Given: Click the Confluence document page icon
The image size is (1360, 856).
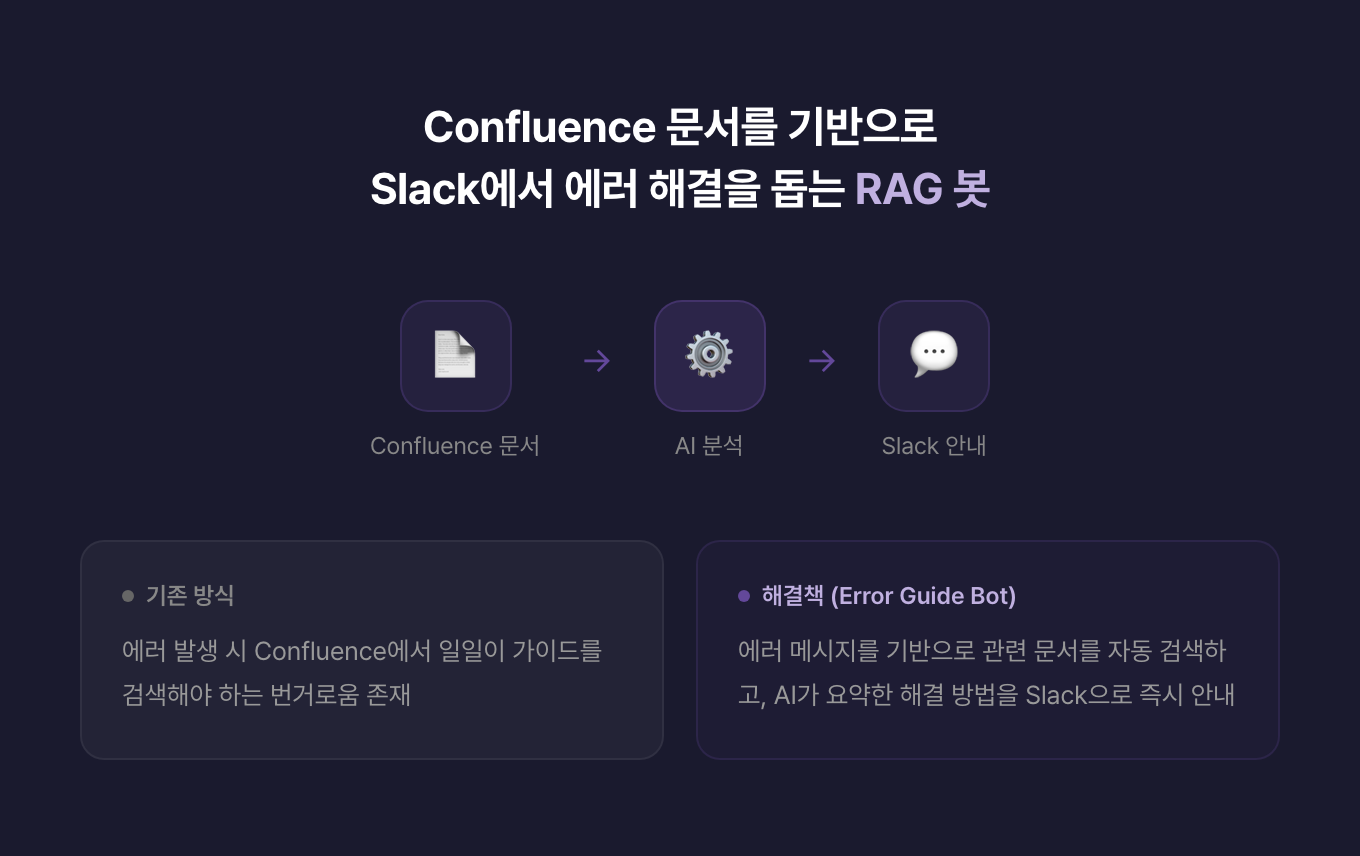Looking at the screenshot, I should (x=455, y=355).
